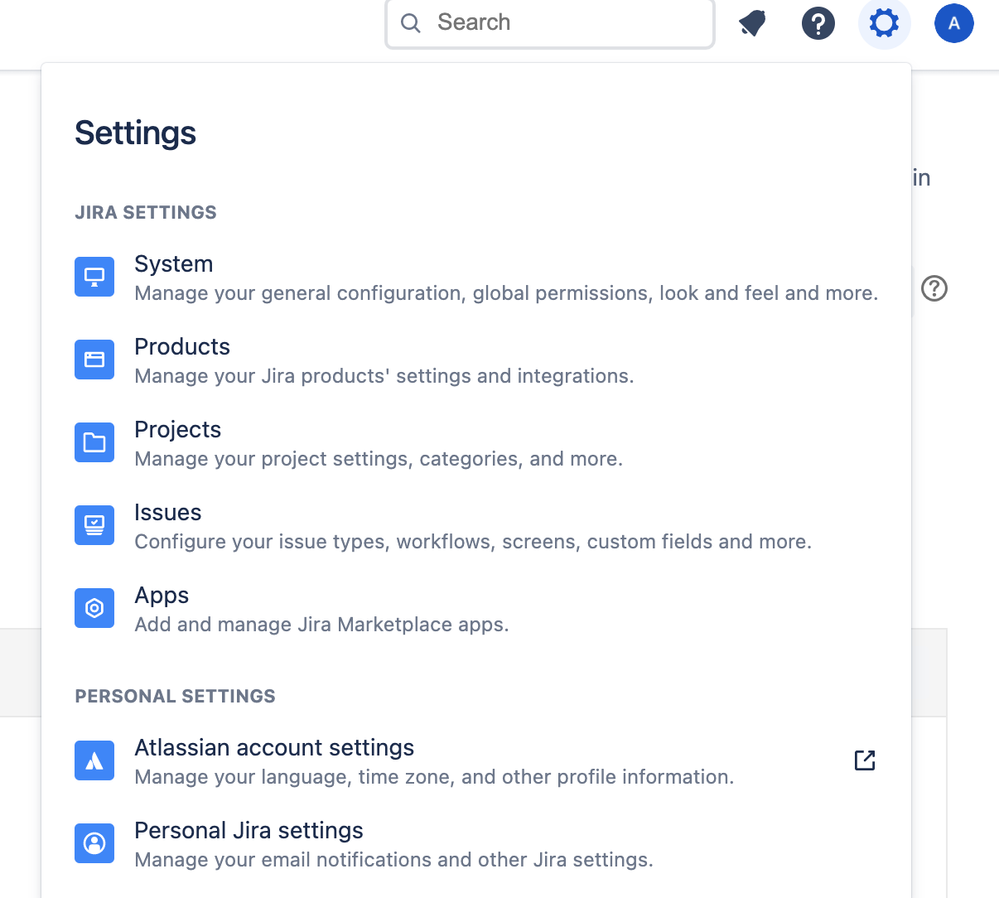Viewport: 999px width, 898px height.
Task: Click the Atlassian logo icon
Action: (94, 760)
